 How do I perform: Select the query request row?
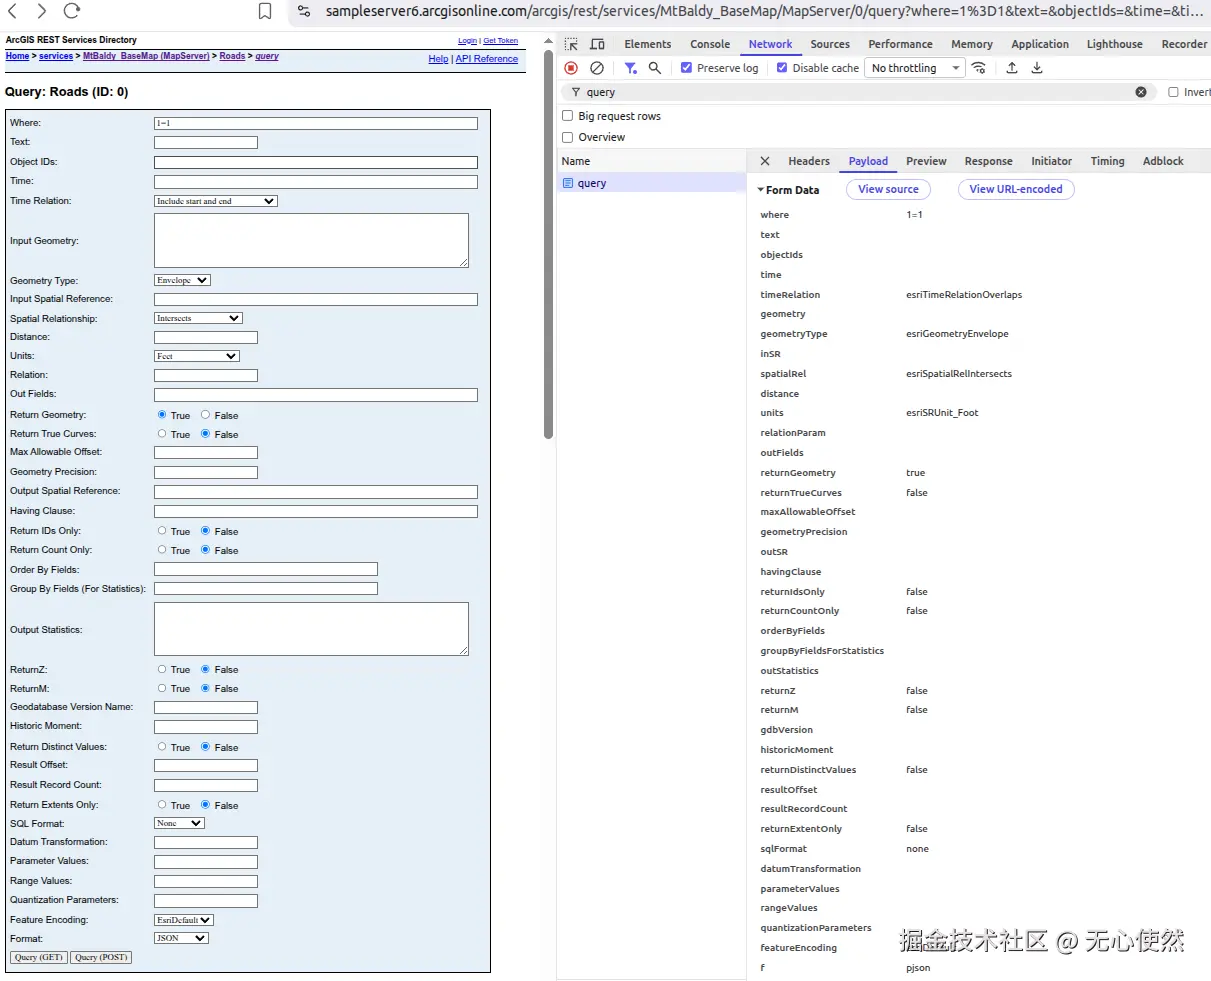(651, 183)
